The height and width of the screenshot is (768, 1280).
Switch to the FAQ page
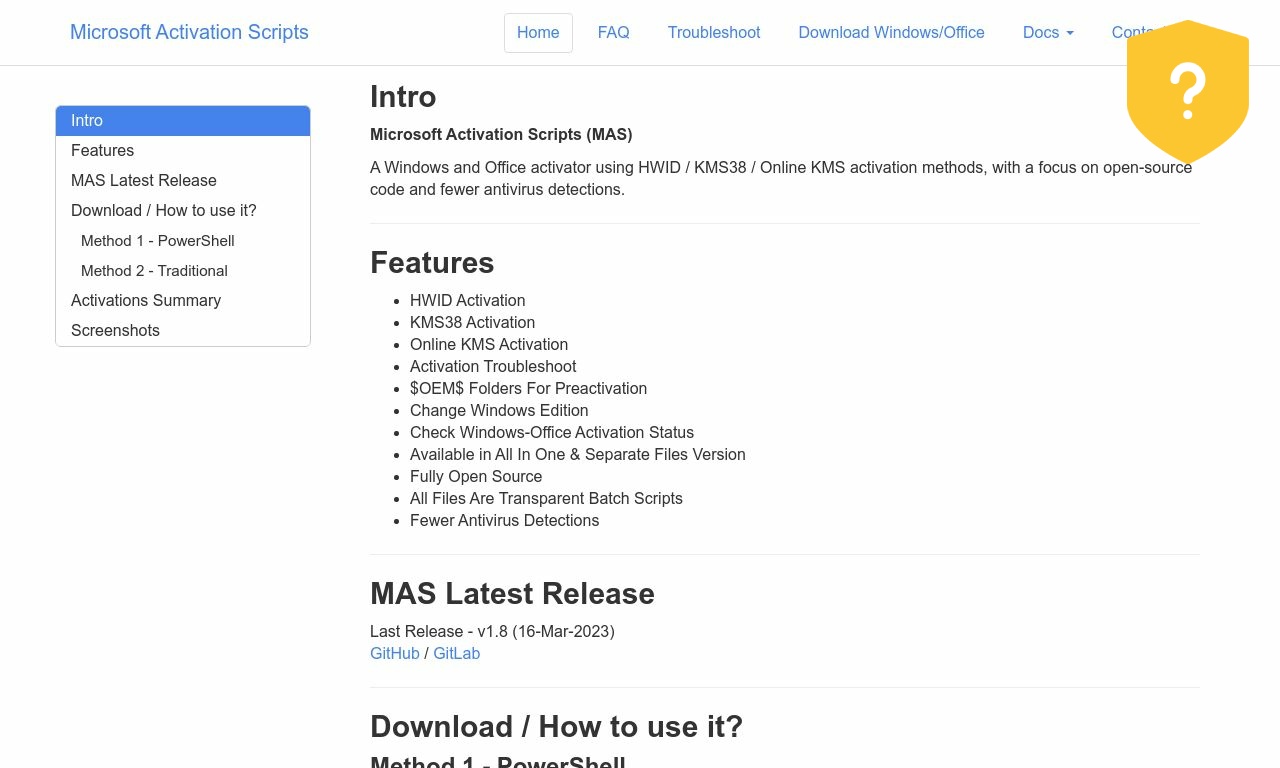613,32
